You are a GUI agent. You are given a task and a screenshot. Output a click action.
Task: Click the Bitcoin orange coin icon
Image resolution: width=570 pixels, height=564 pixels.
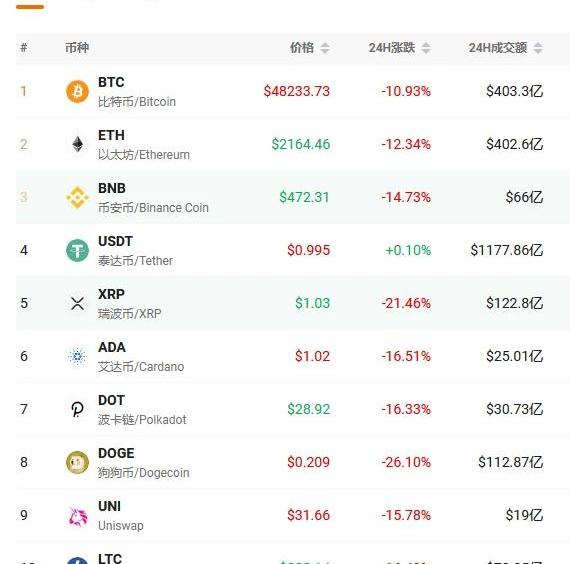[x=77, y=91]
